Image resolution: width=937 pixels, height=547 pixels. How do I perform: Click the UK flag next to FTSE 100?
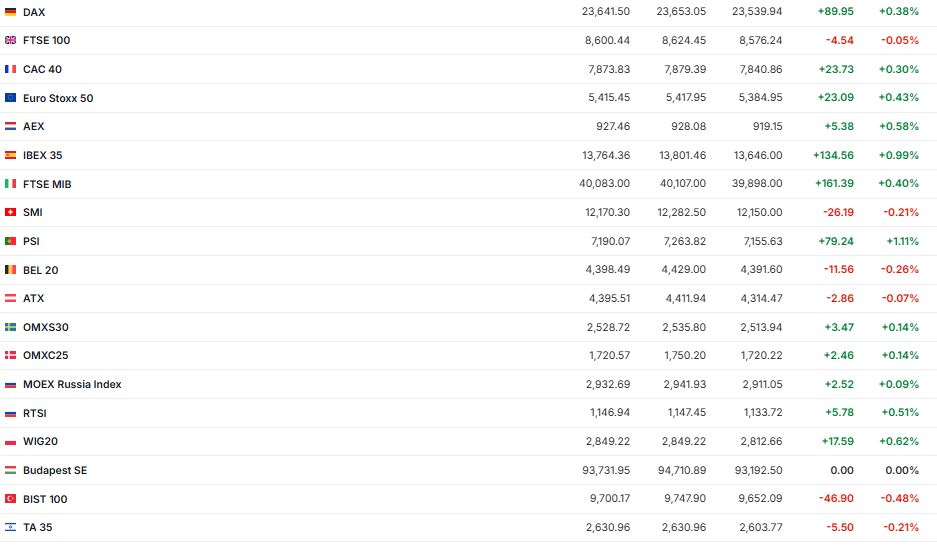pos(11,40)
